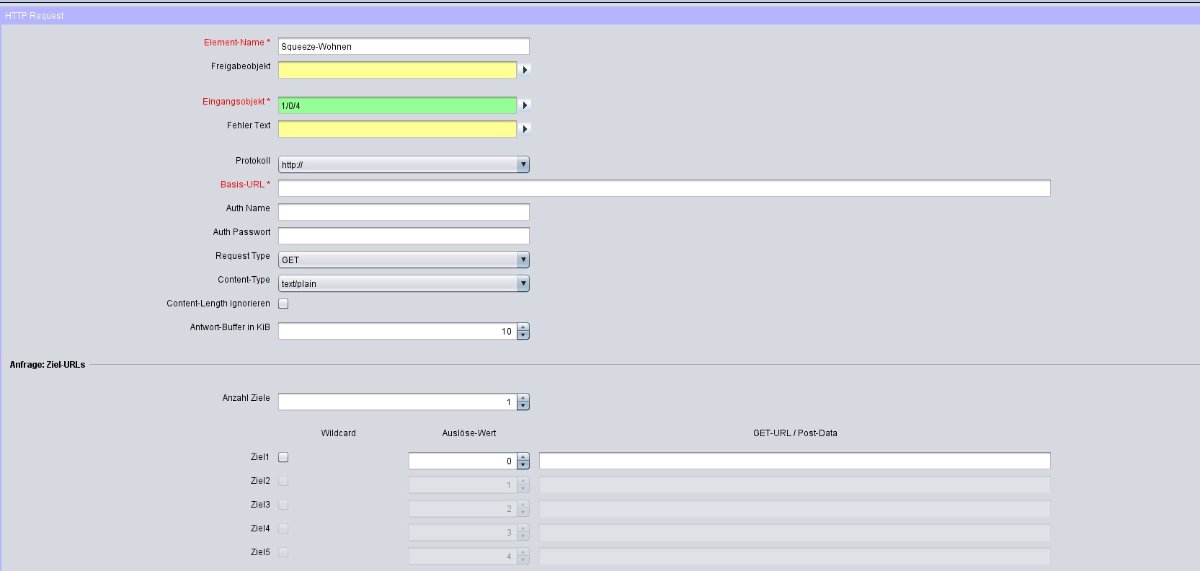Viewport: 1200px width, 571px height.
Task: Enable Content-Length ignorieren checkbox
Action: (283, 303)
